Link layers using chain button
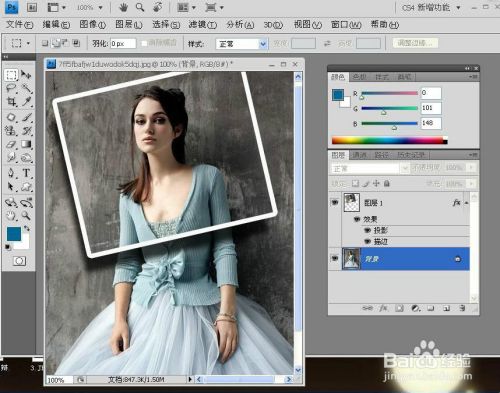The width and height of the screenshot is (500, 393). pyautogui.click(x=367, y=308)
